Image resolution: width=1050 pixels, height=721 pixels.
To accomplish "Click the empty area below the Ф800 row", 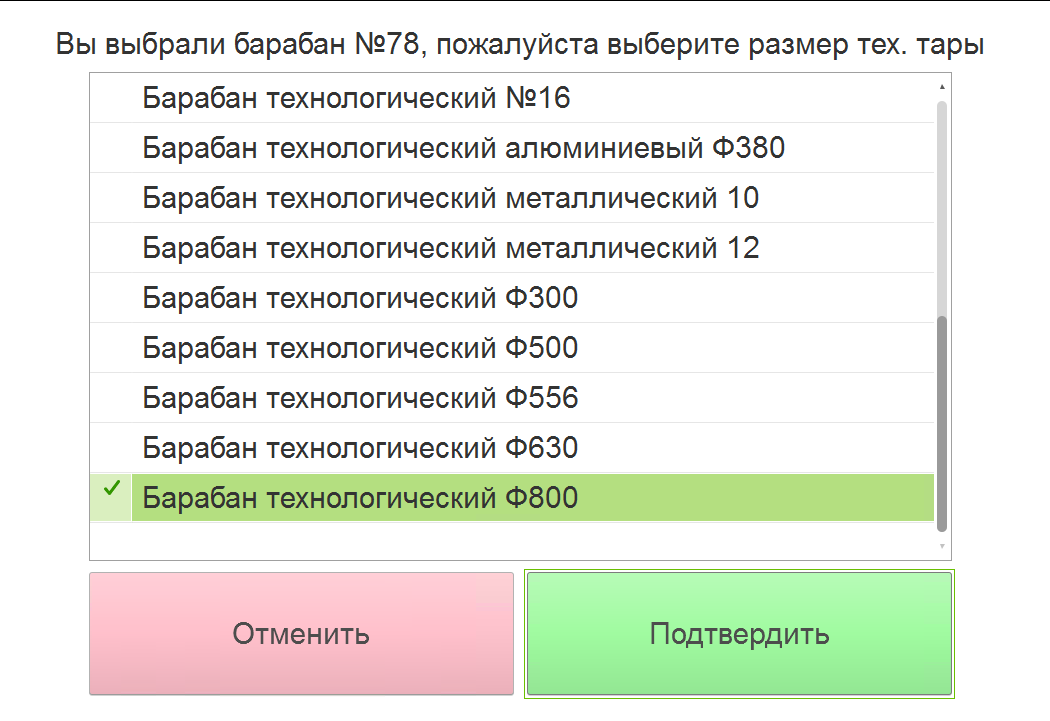I will 512,540.
